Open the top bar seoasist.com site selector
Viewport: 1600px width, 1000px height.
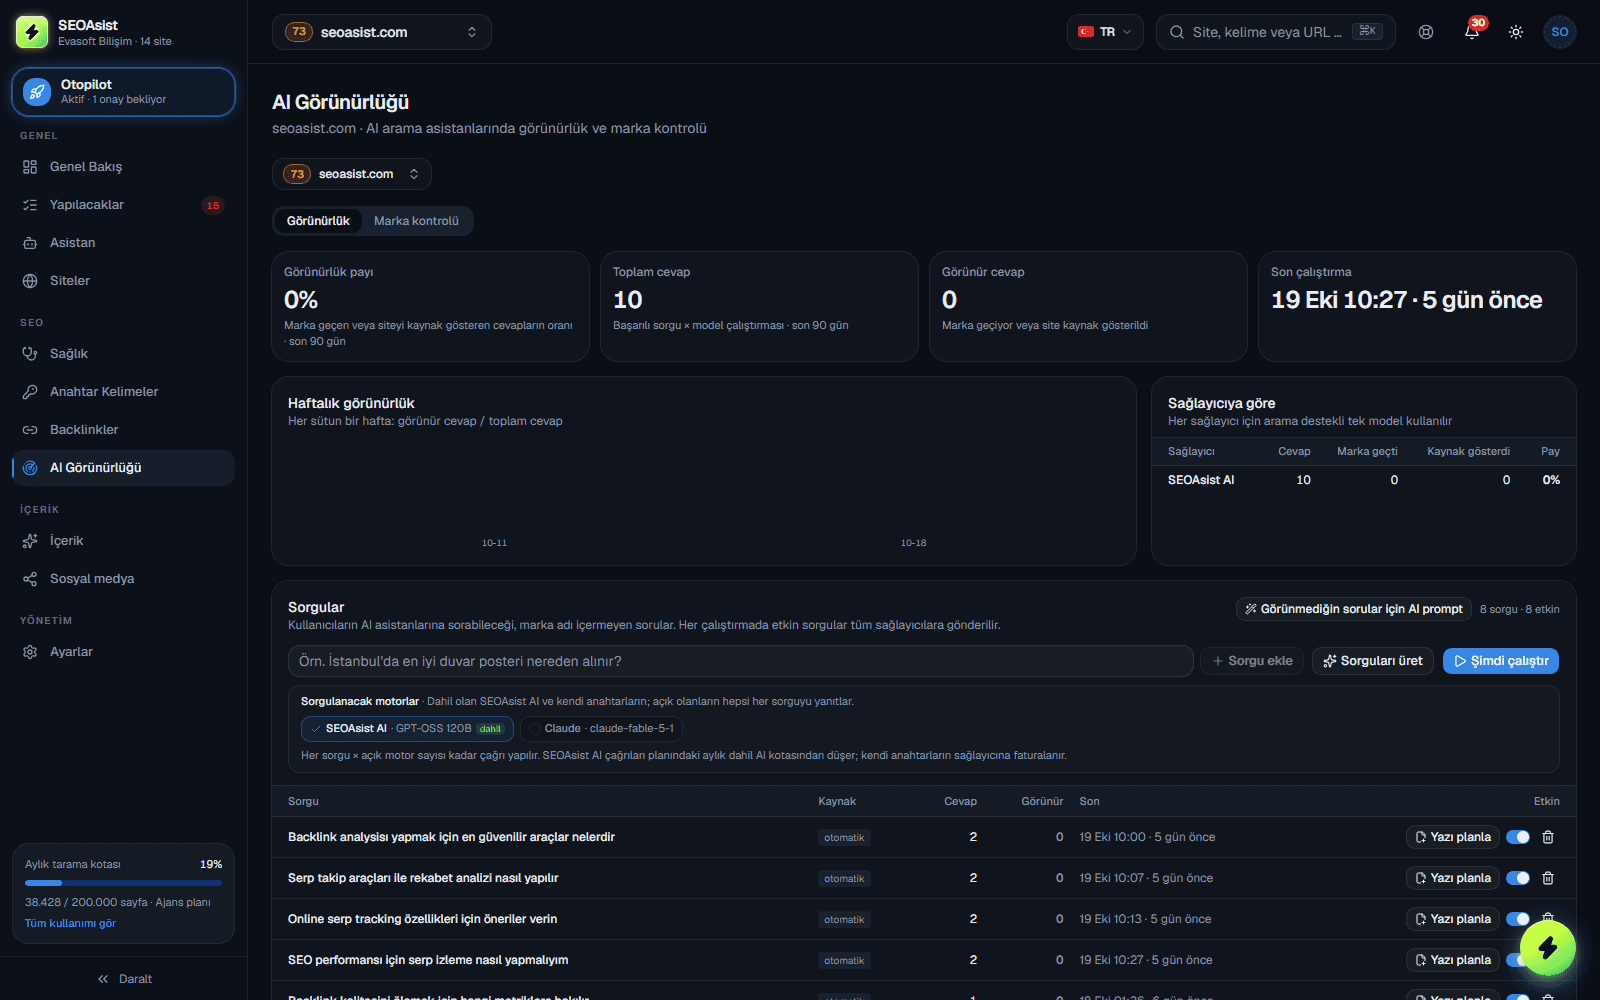pos(382,32)
